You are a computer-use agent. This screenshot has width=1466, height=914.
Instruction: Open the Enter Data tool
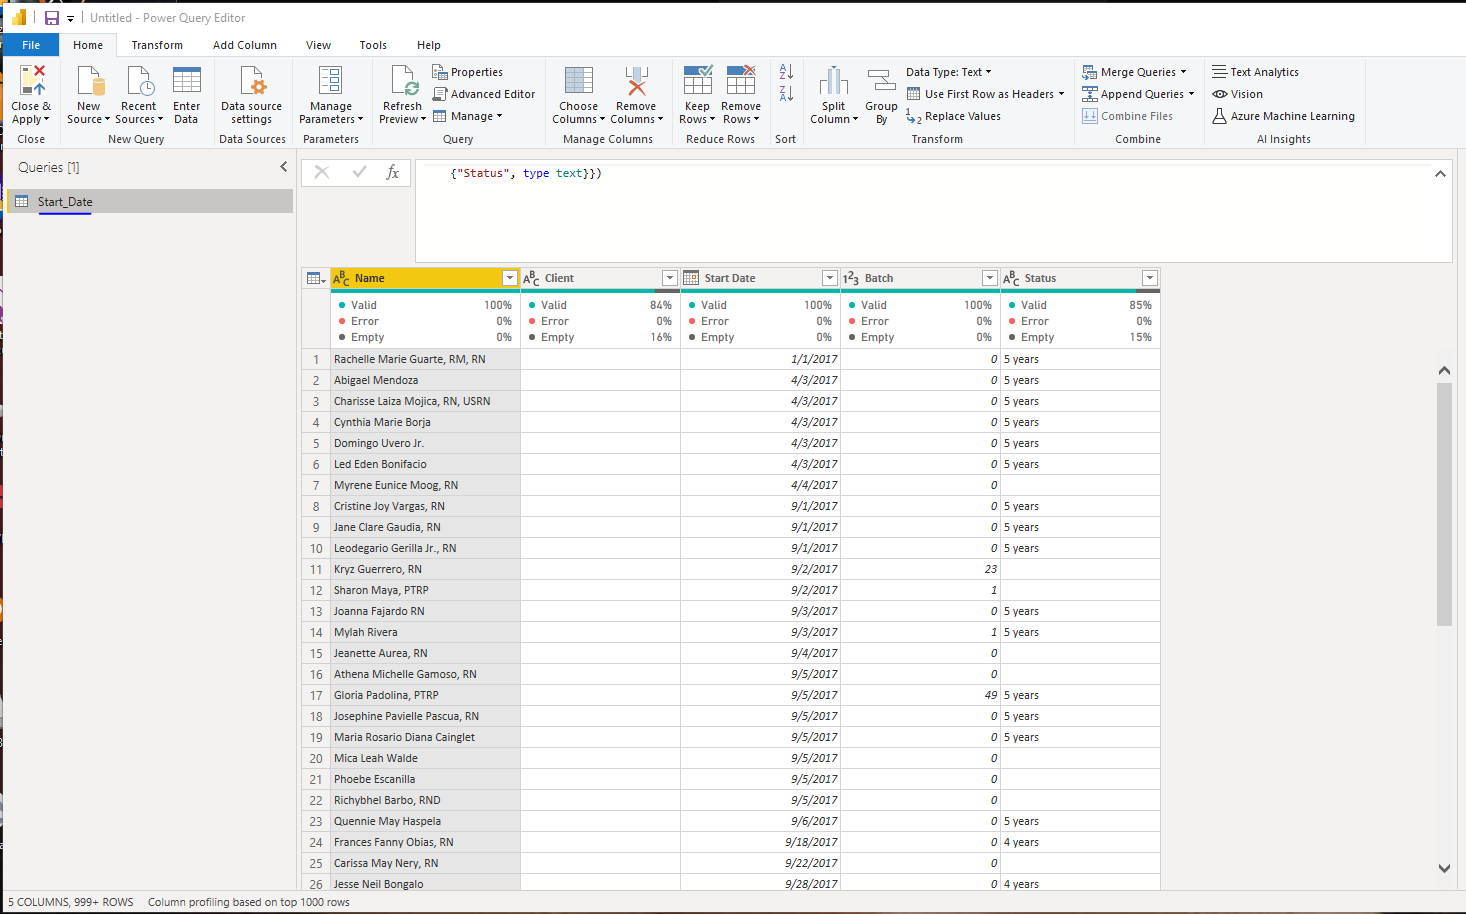click(x=186, y=95)
